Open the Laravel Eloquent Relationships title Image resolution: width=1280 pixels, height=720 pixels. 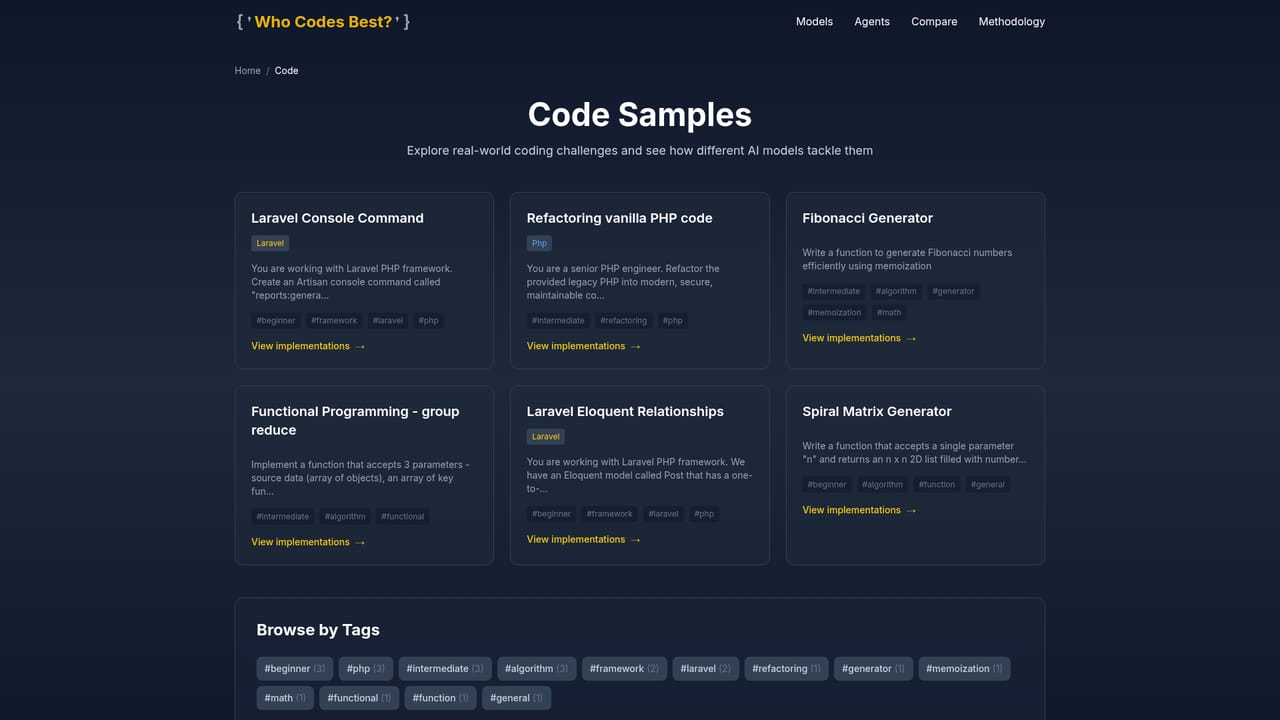(x=625, y=411)
